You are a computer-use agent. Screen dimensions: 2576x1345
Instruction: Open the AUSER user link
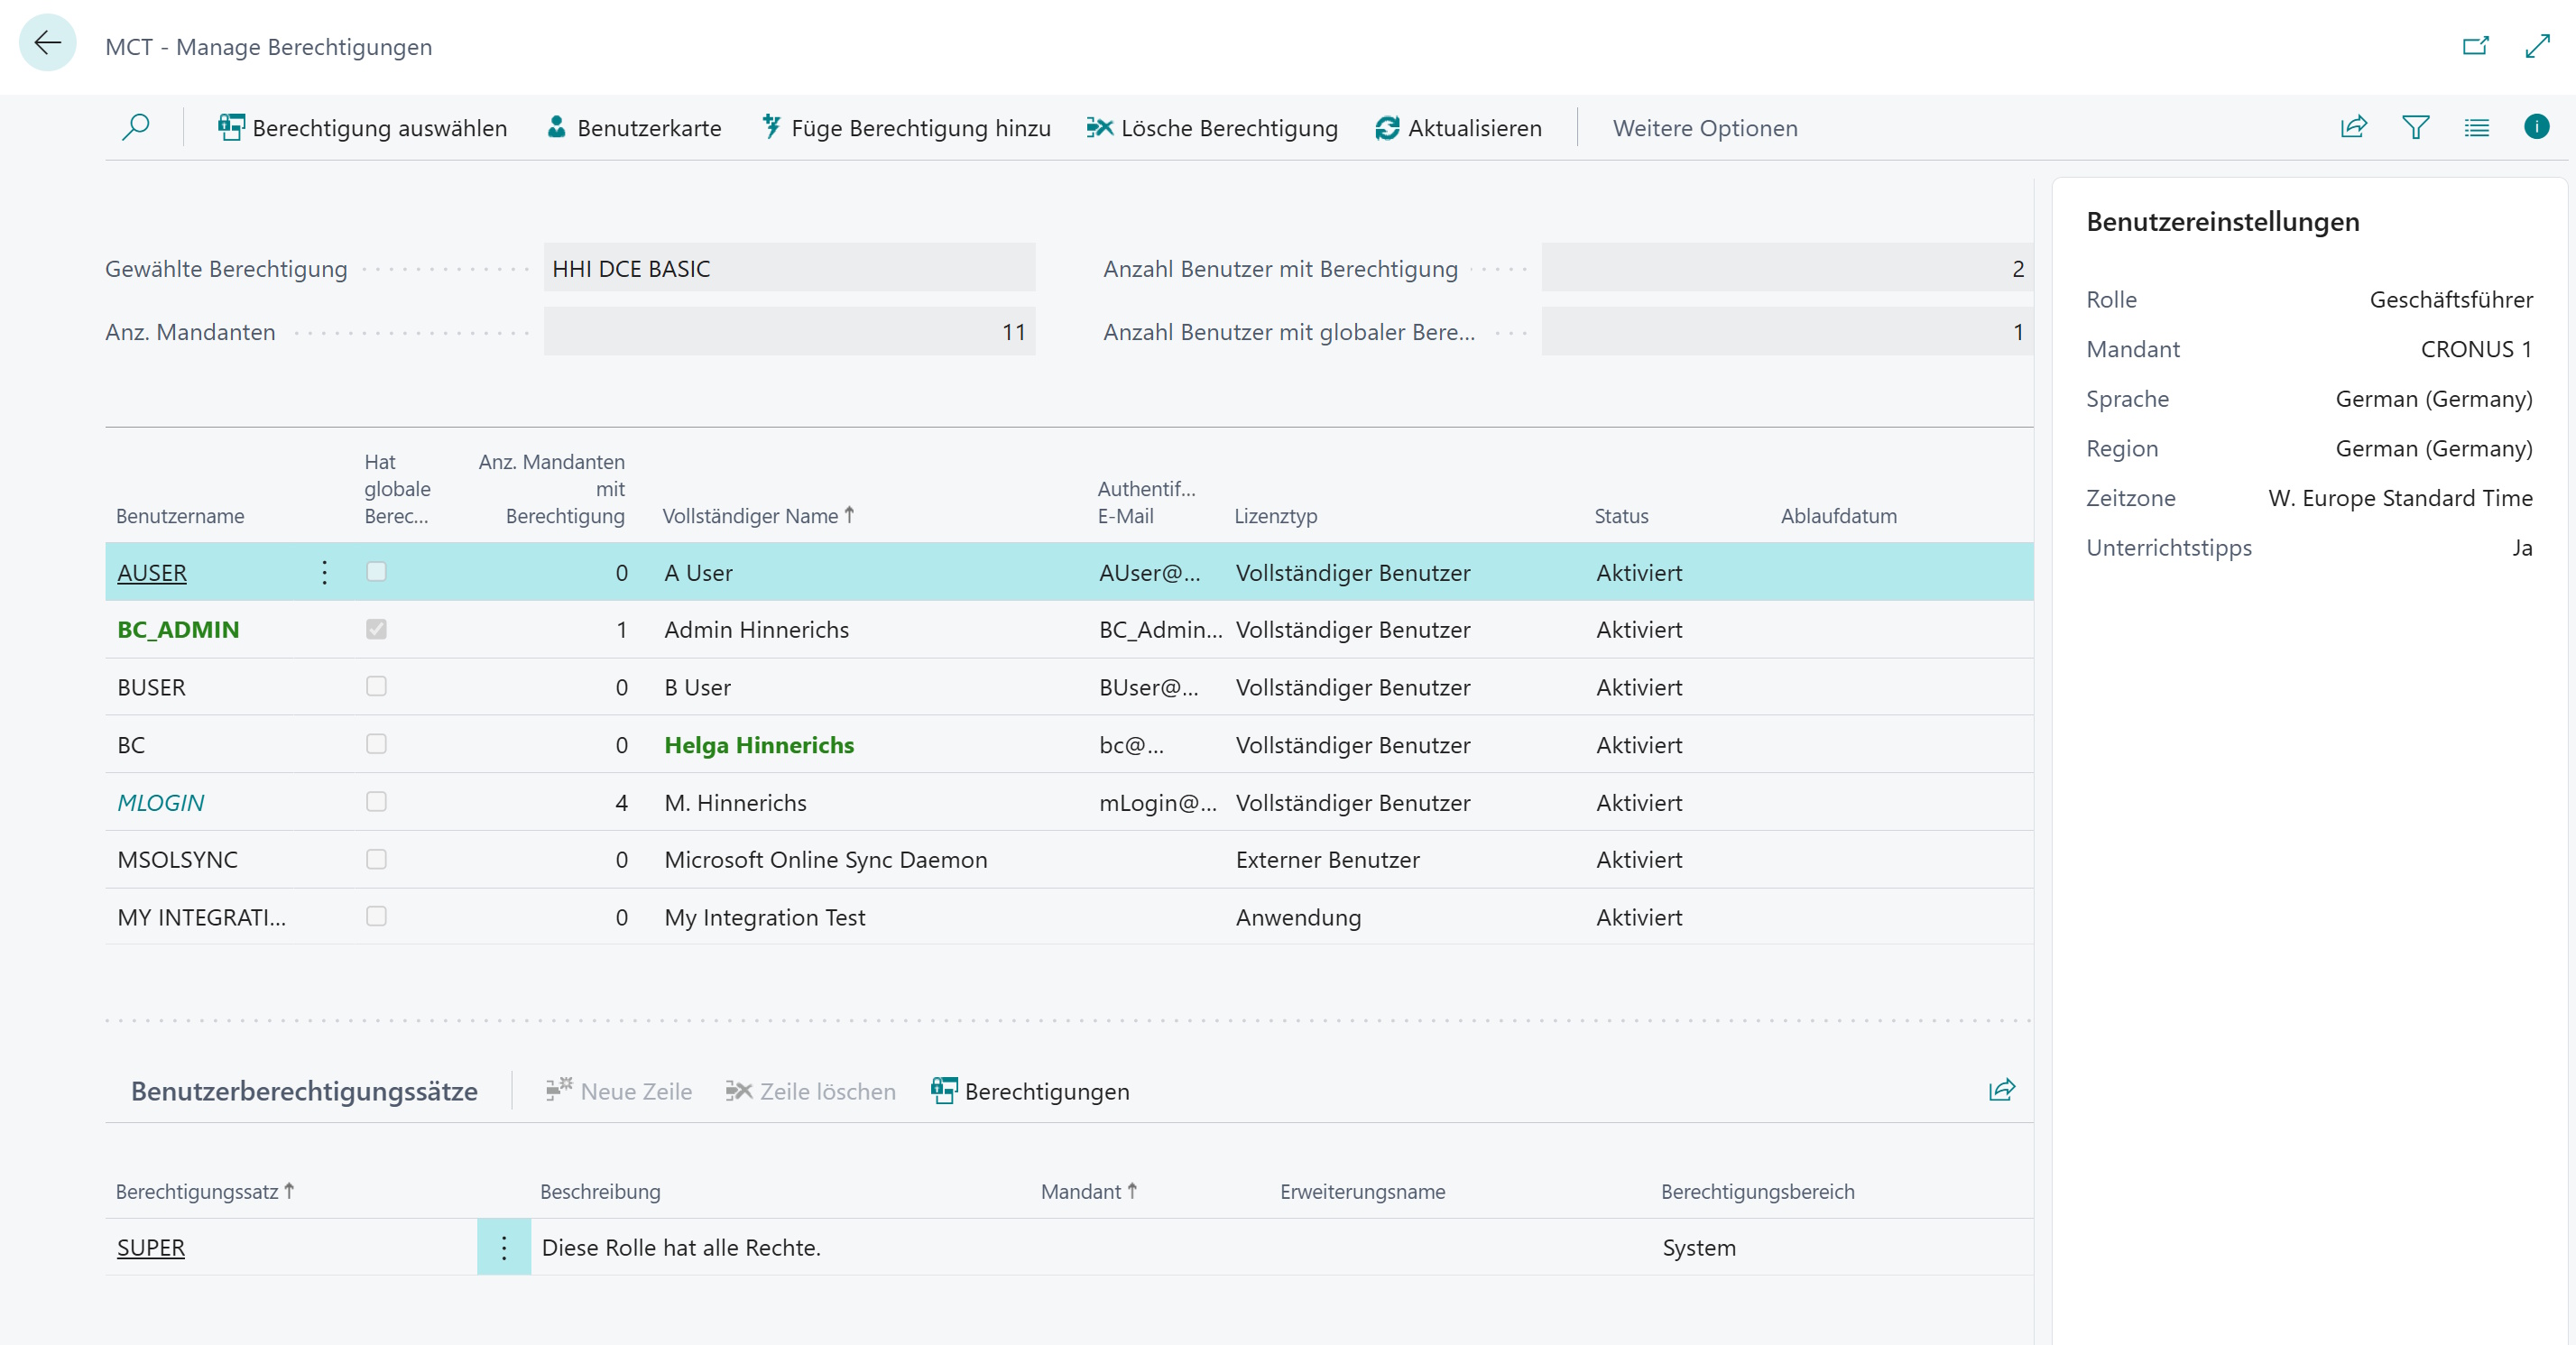(152, 573)
